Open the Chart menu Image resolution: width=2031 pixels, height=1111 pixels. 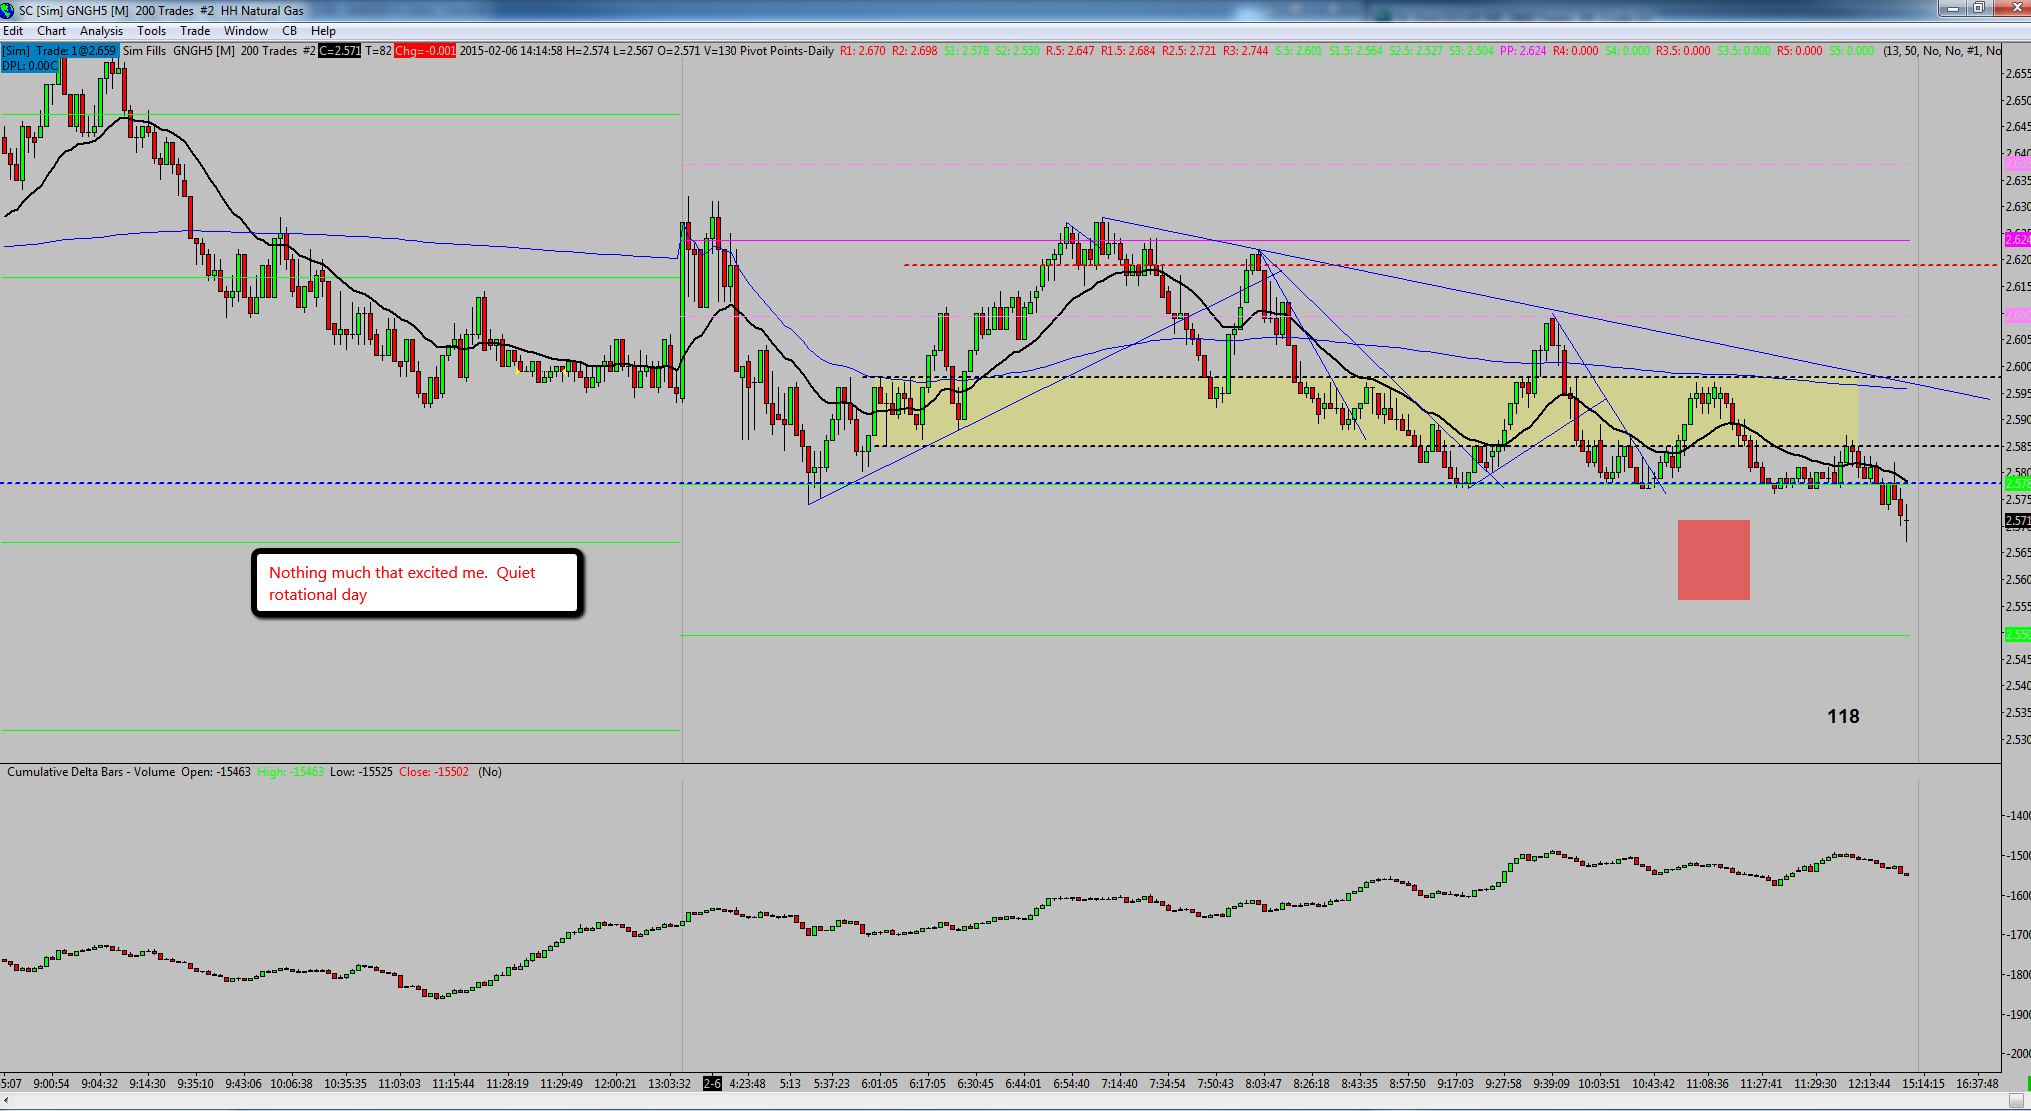click(52, 31)
